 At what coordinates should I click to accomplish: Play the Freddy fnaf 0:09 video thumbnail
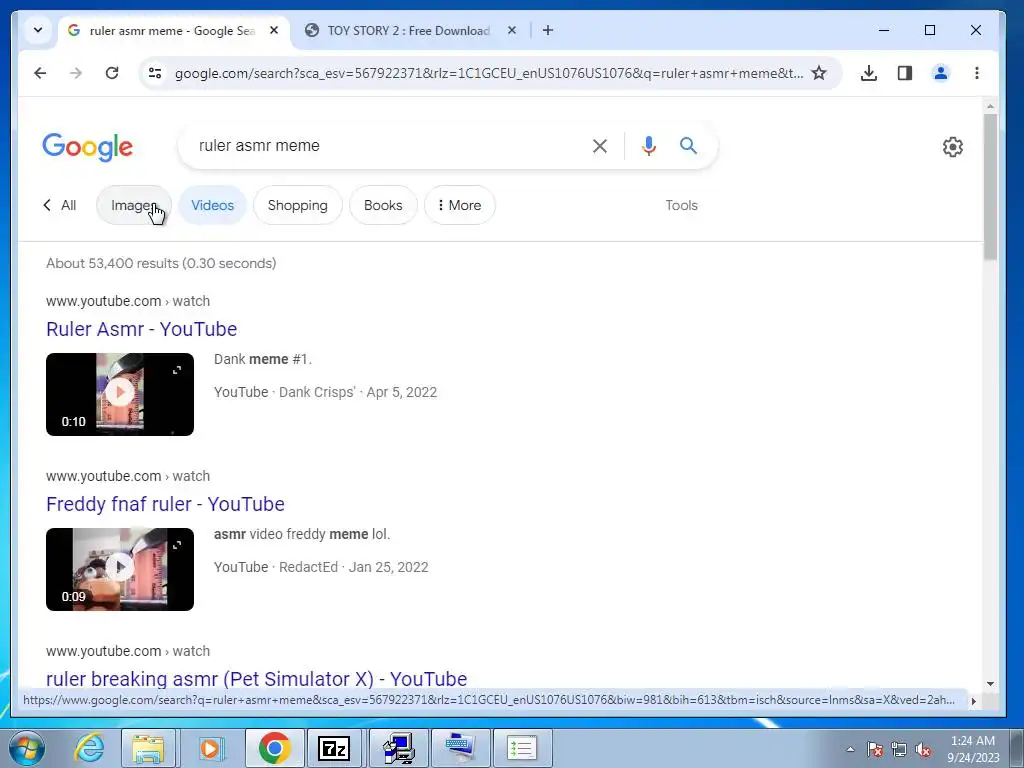coord(120,569)
